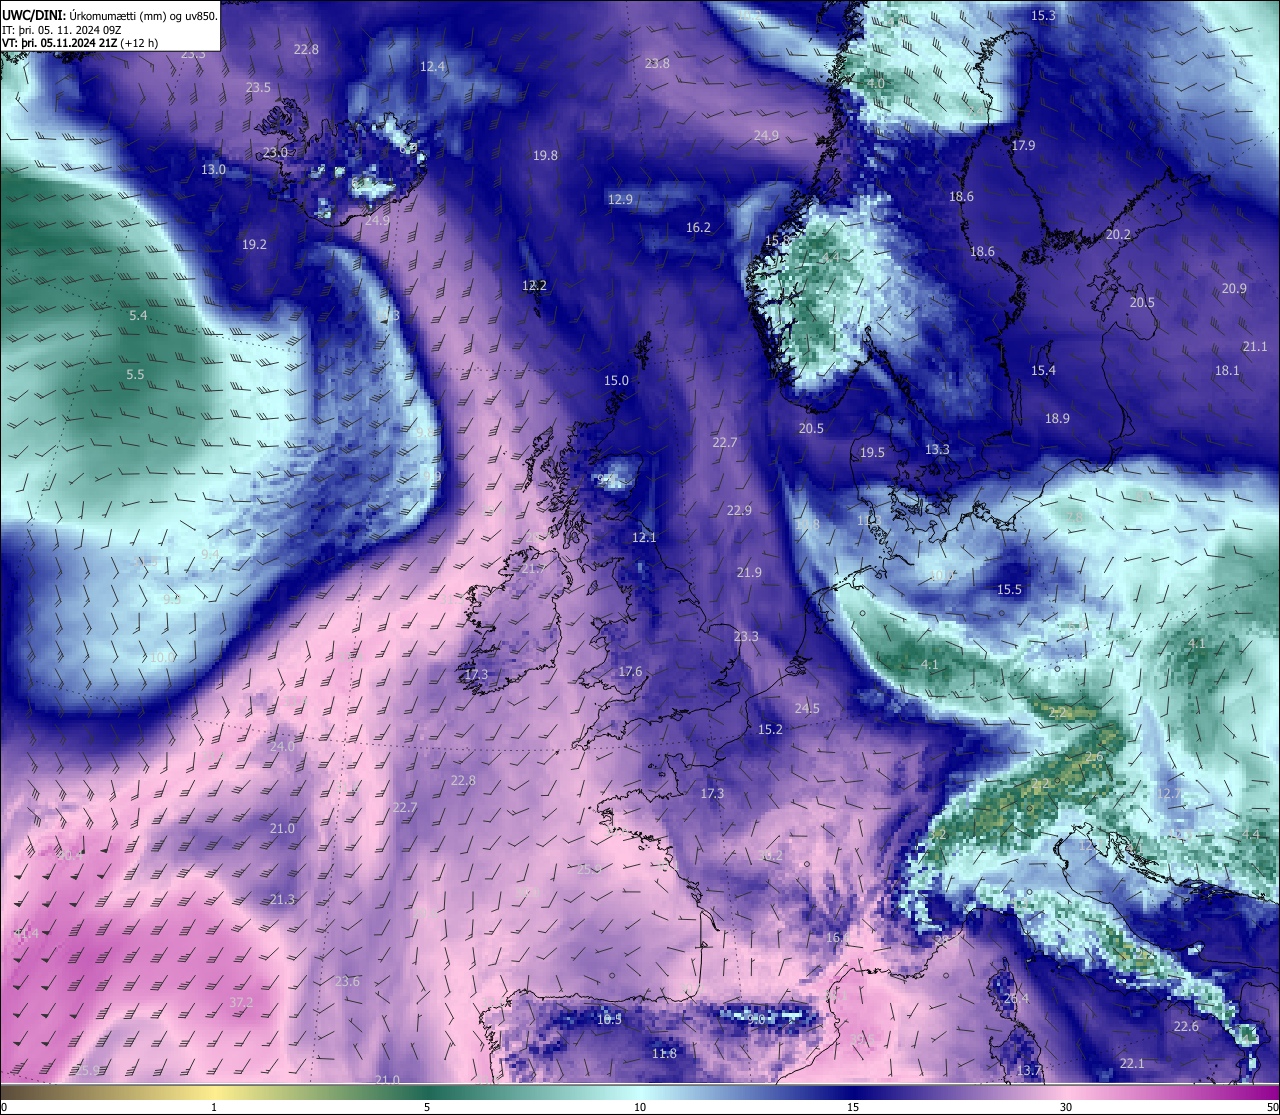Click the 18.1 value on the map
Image resolution: width=1280 pixels, height=1115 pixels.
[1227, 371]
